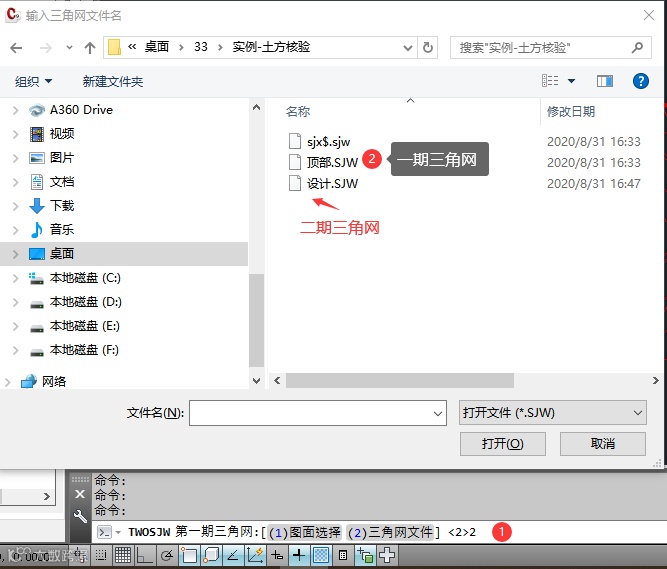Toggle Object Snap Tracking angle icon

click(x=233, y=555)
